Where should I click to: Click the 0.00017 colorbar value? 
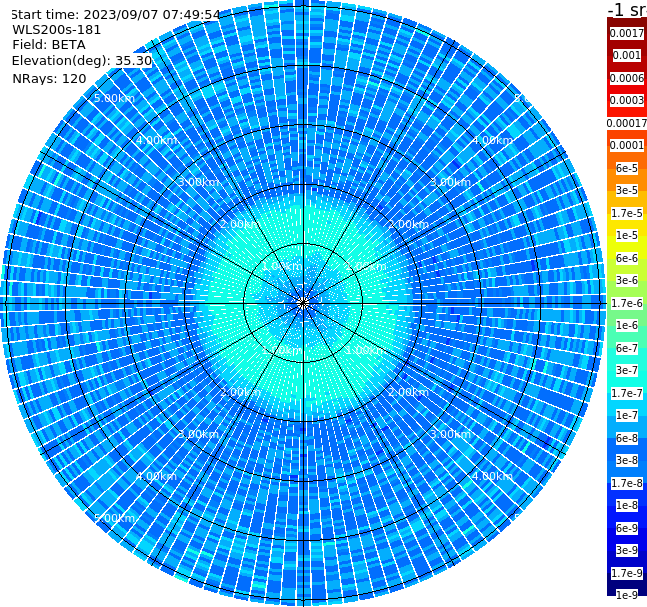click(627, 123)
